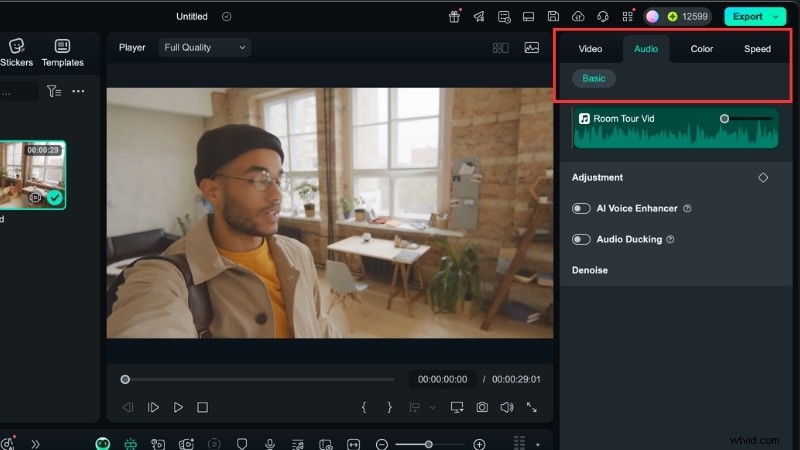Open the Export dropdown arrow
Viewport: 800px width, 450px height.
(x=776, y=17)
